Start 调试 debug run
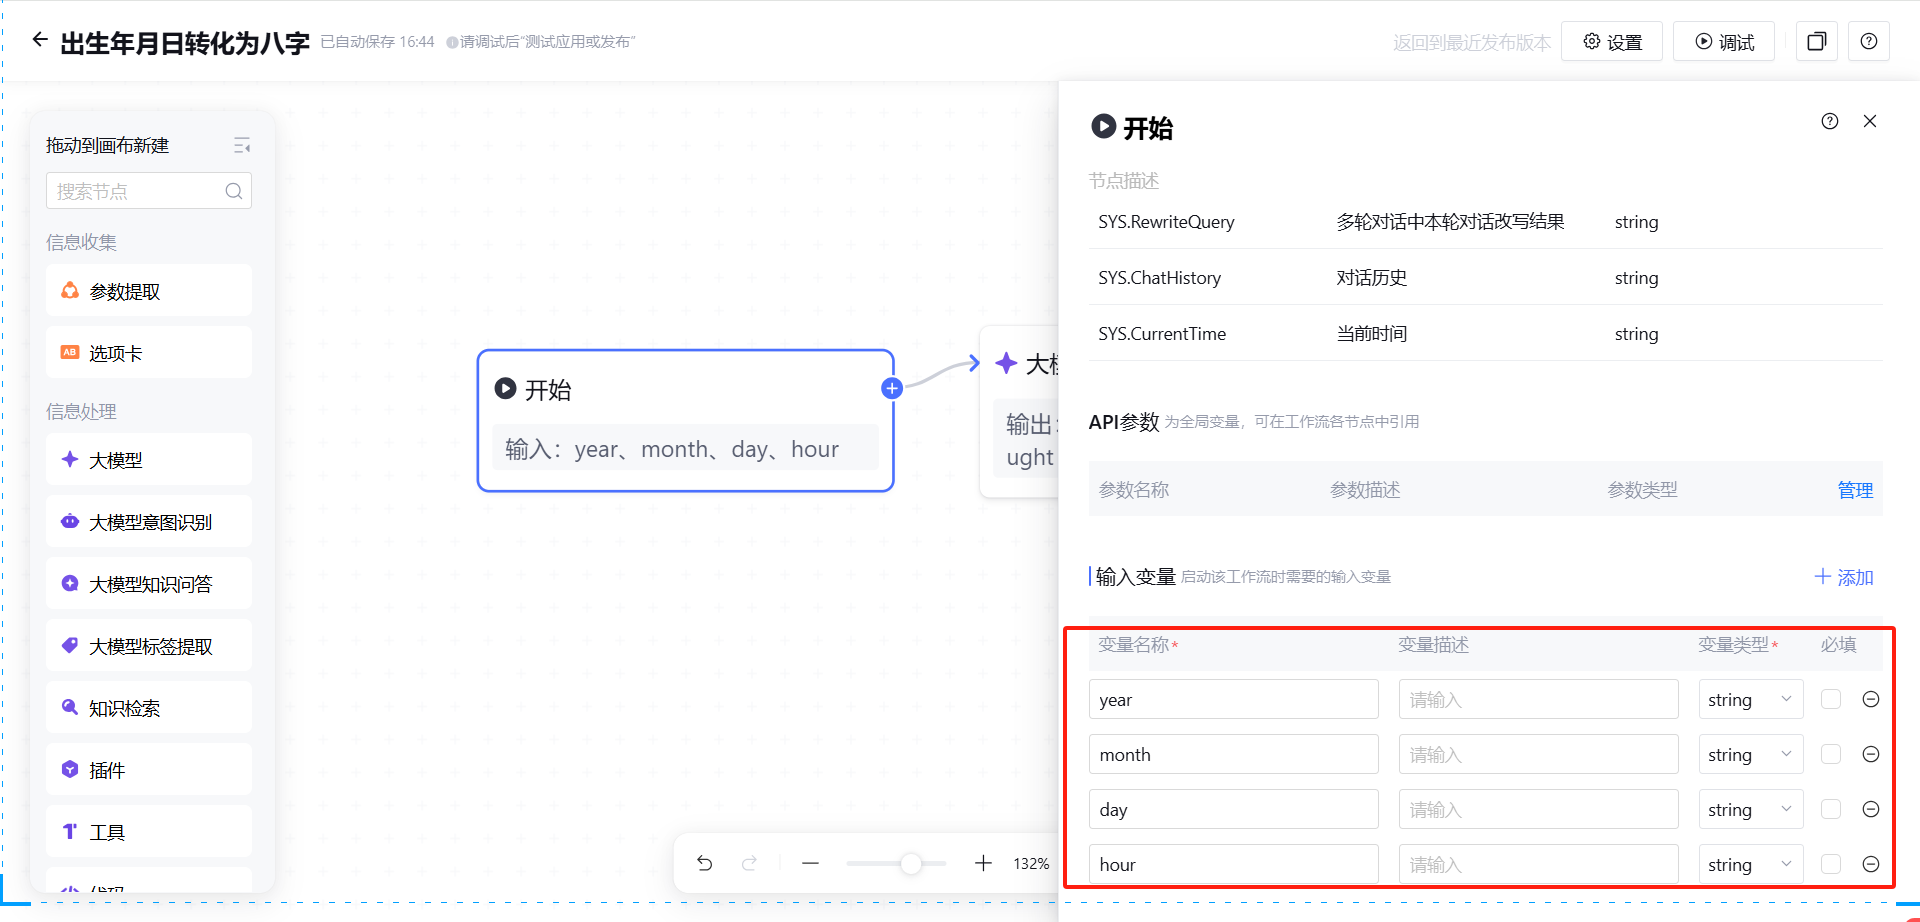Viewport: 1920px width, 922px height. point(1724,42)
